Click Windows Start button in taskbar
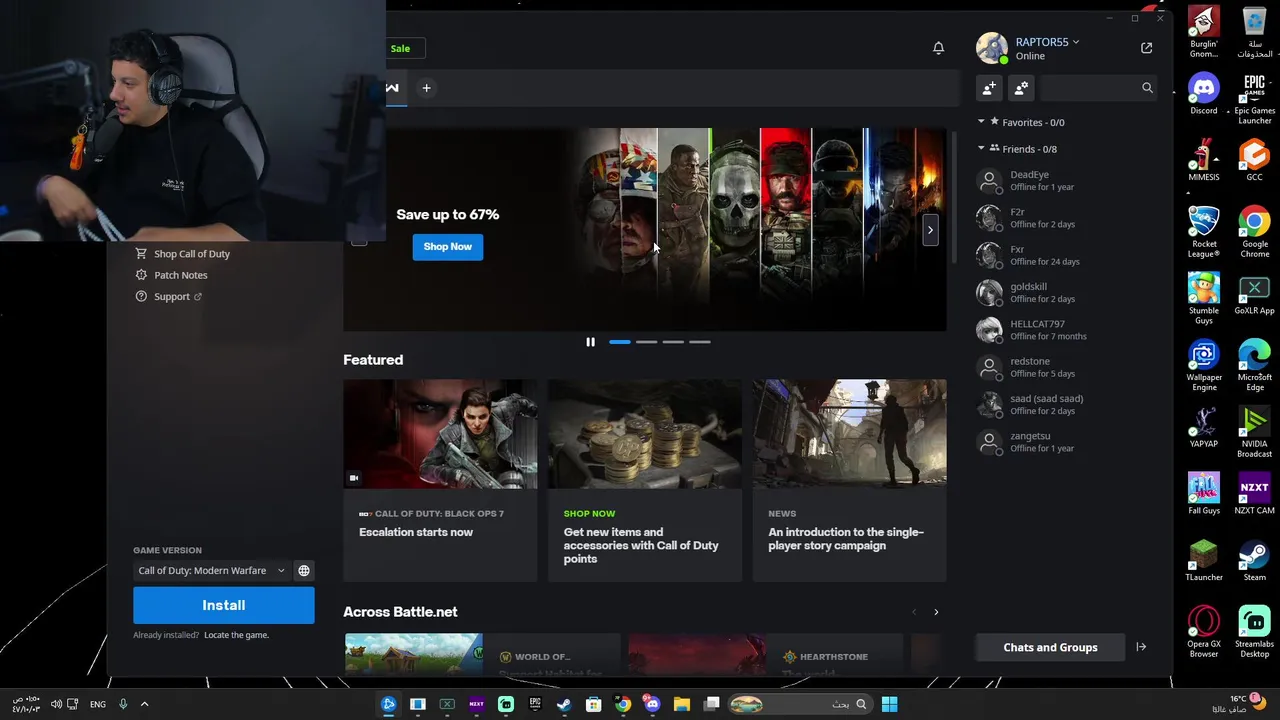This screenshot has height=720, width=1280. (889, 704)
